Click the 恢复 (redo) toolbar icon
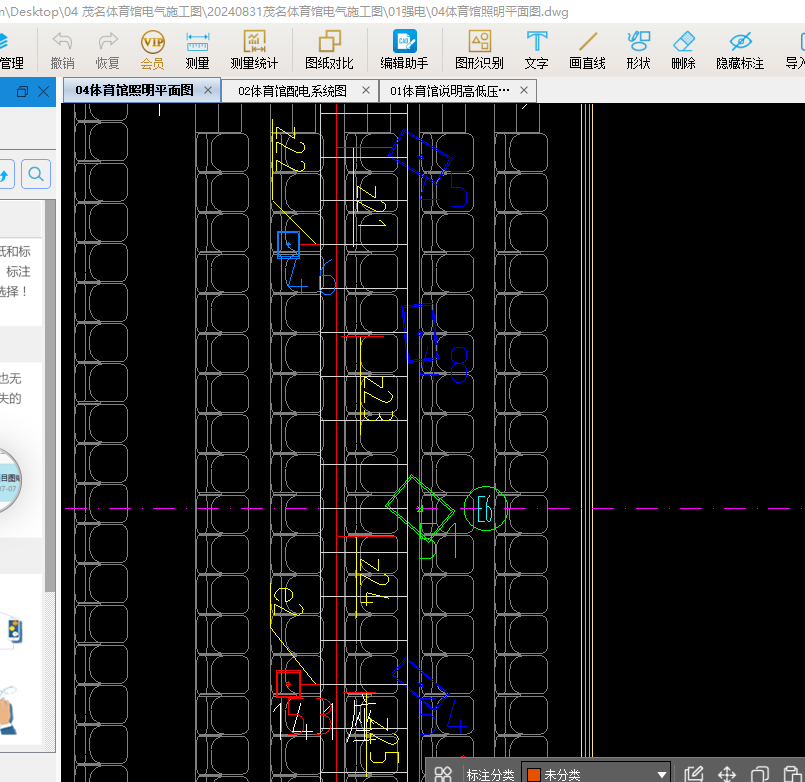 click(x=107, y=50)
